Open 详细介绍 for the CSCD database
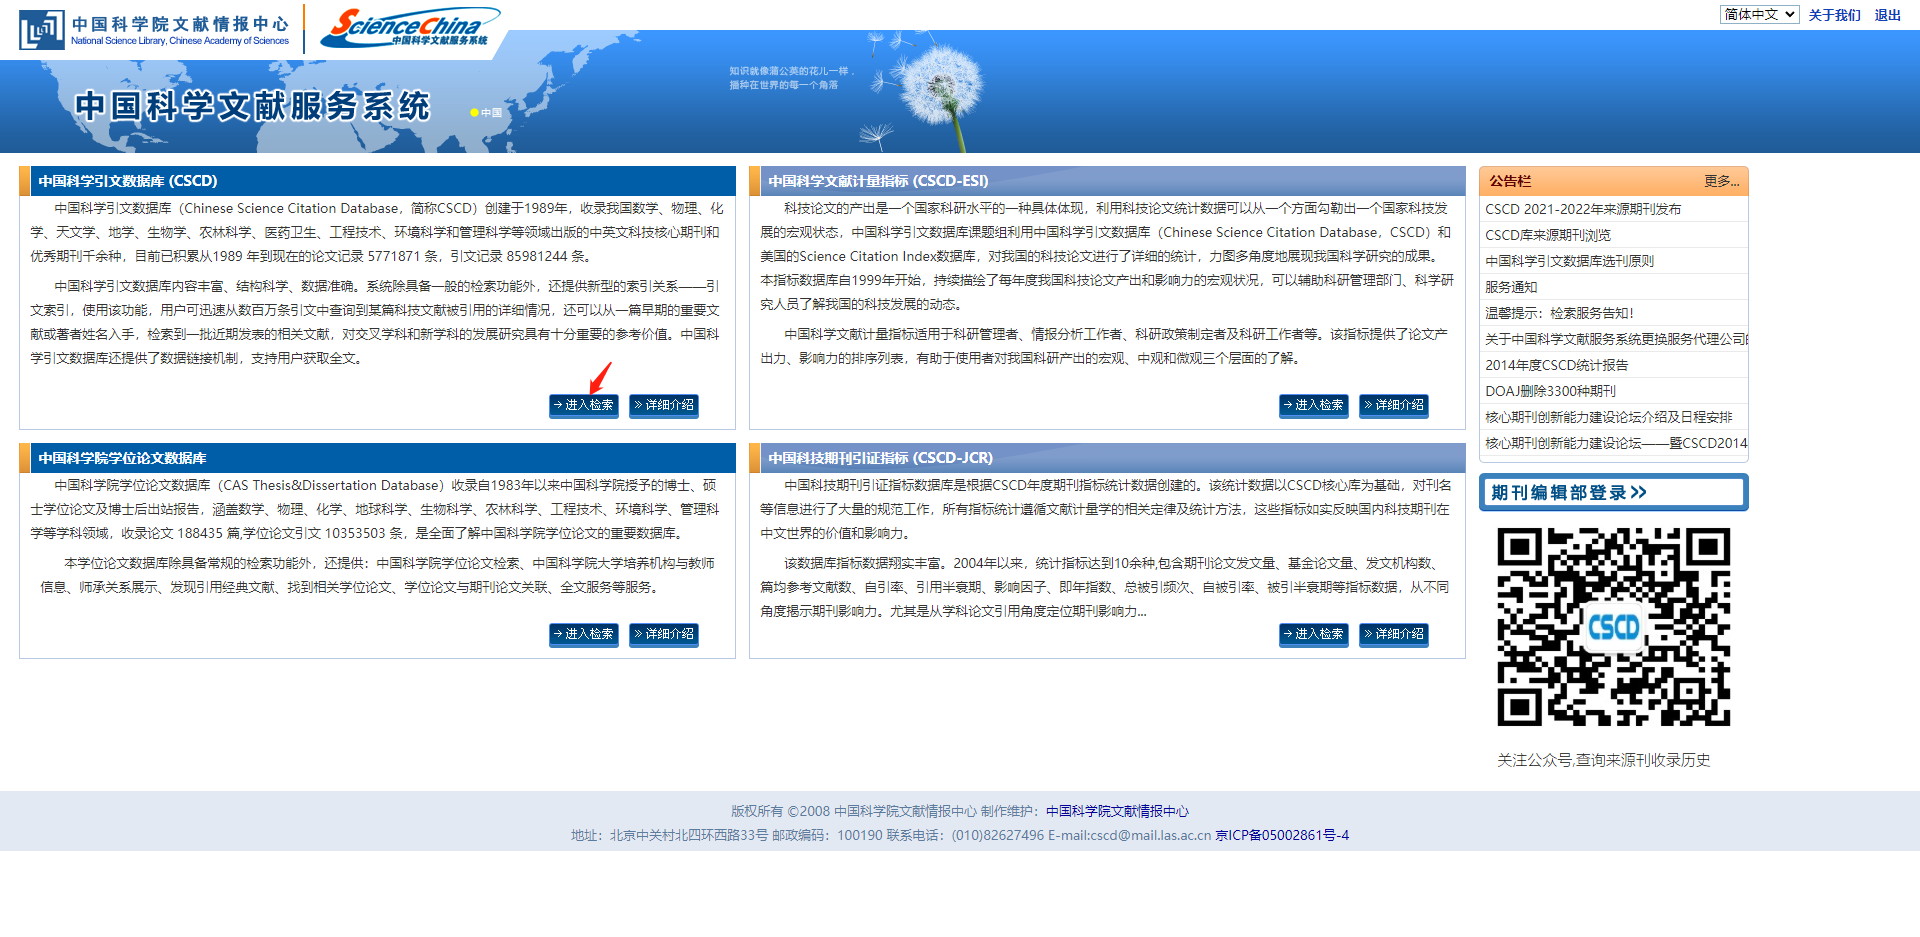This screenshot has height=937, width=1920. (x=663, y=405)
